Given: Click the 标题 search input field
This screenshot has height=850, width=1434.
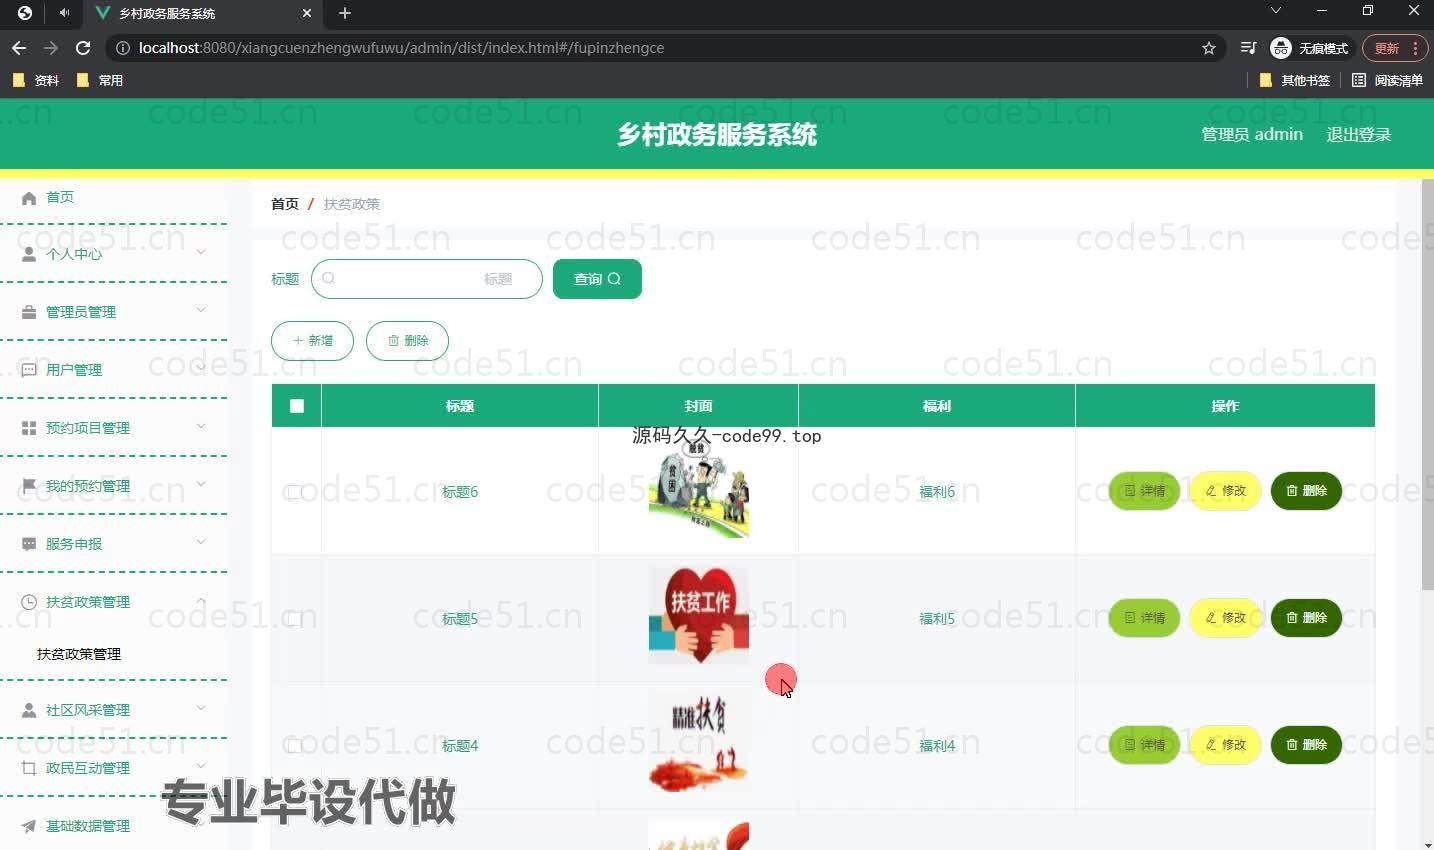Looking at the screenshot, I should coord(427,279).
